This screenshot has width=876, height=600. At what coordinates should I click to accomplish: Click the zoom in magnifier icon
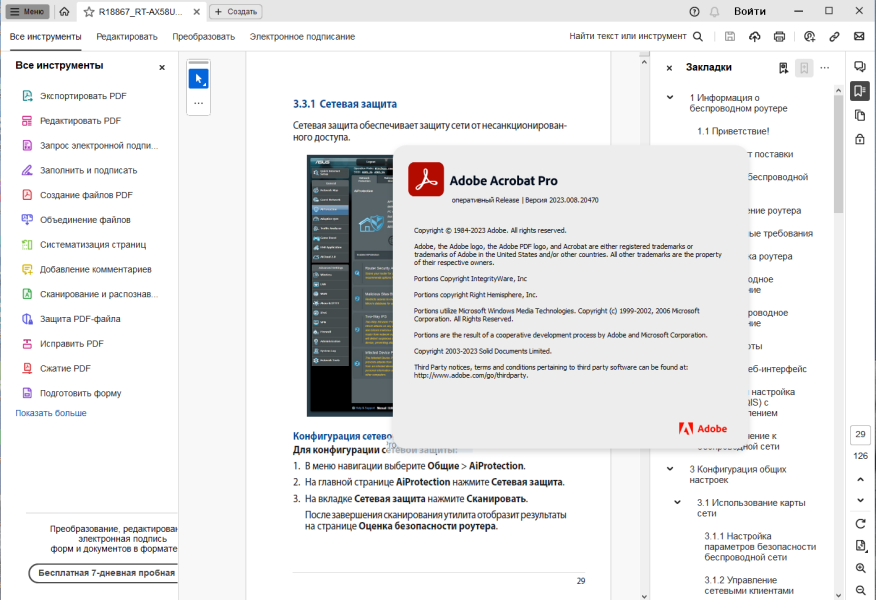click(860, 568)
